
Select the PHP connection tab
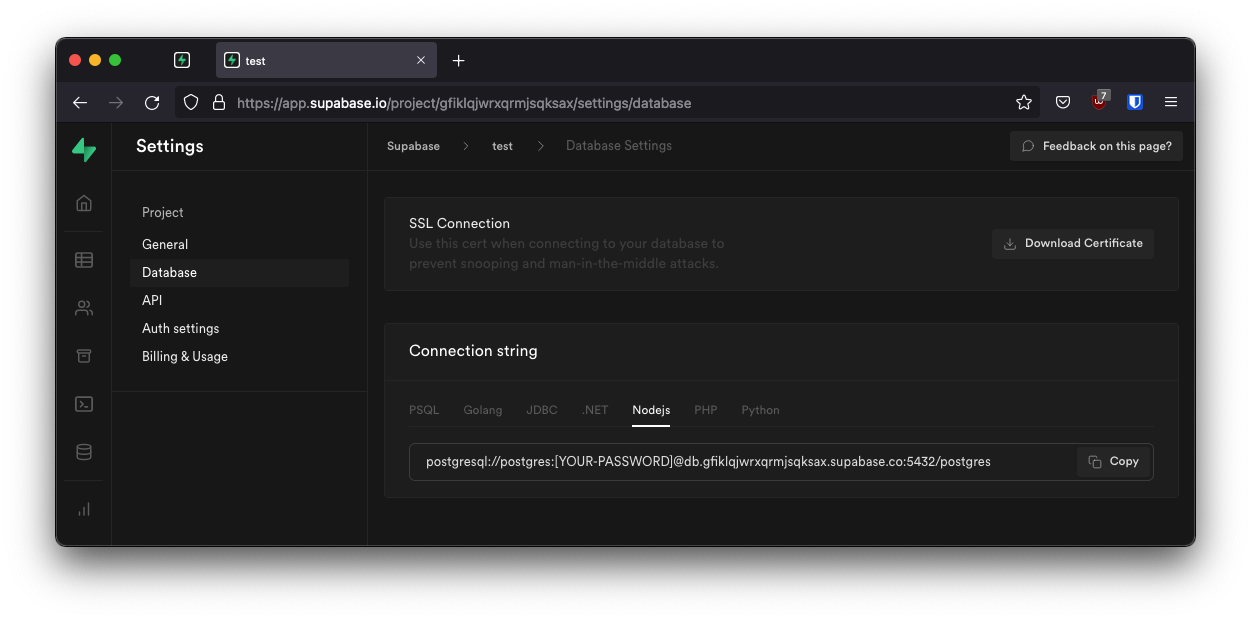tap(706, 410)
